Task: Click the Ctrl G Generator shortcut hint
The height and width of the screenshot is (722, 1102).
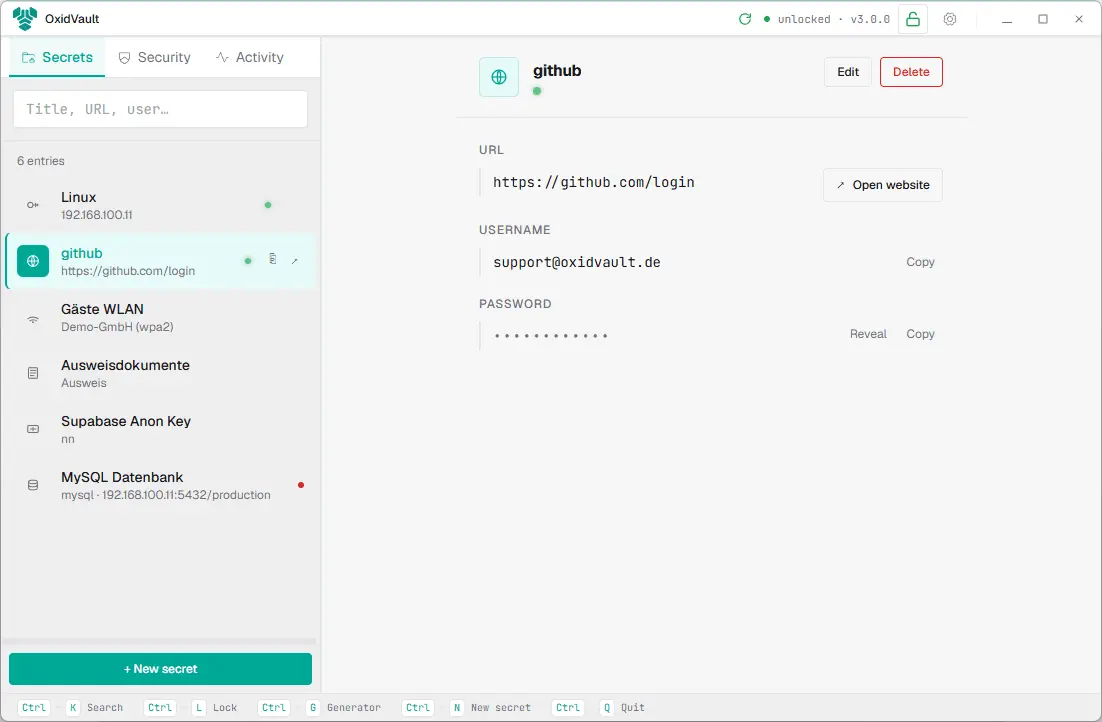Action: click(x=319, y=707)
